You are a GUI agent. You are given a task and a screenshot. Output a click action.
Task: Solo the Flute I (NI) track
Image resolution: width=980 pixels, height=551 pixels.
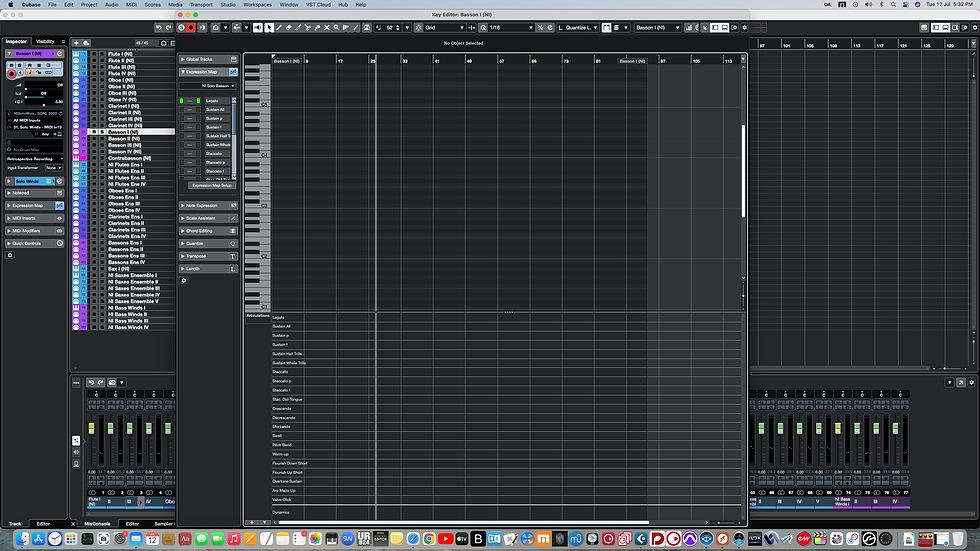pyautogui.click(x=102, y=54)
